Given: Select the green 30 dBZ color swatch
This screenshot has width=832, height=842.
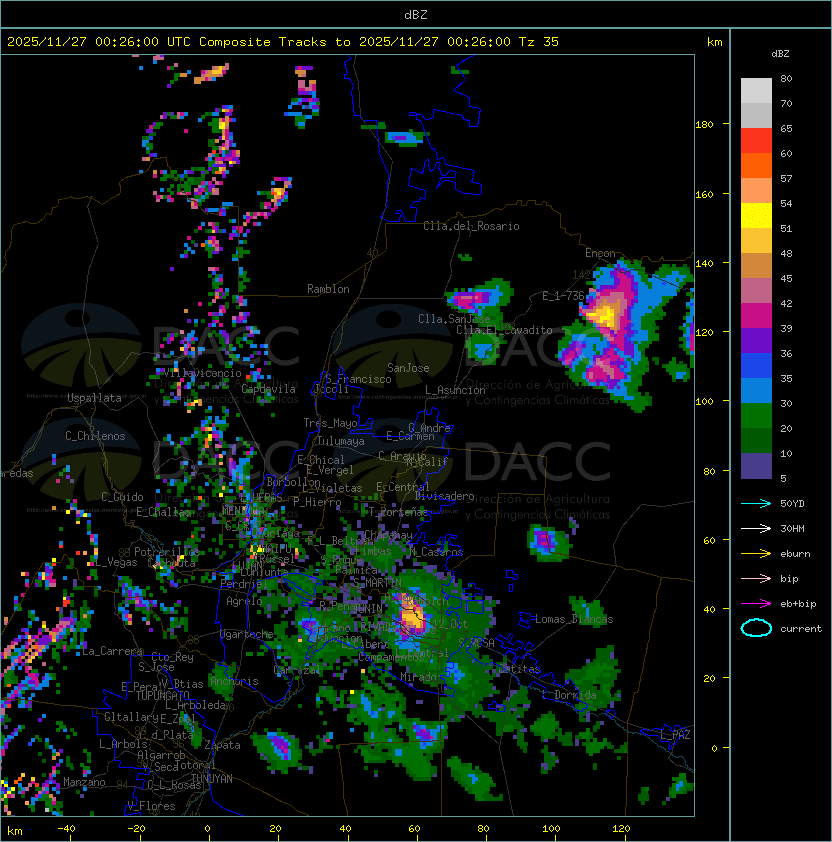Looking at the screenshot, I should click(x=756, y=416).
